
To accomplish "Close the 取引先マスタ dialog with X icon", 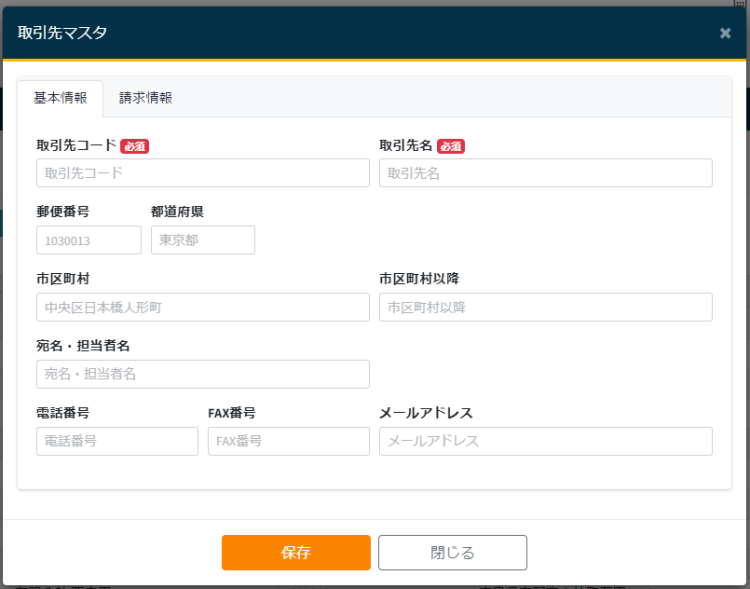I will pyautogui.click(x=725, y=33).
